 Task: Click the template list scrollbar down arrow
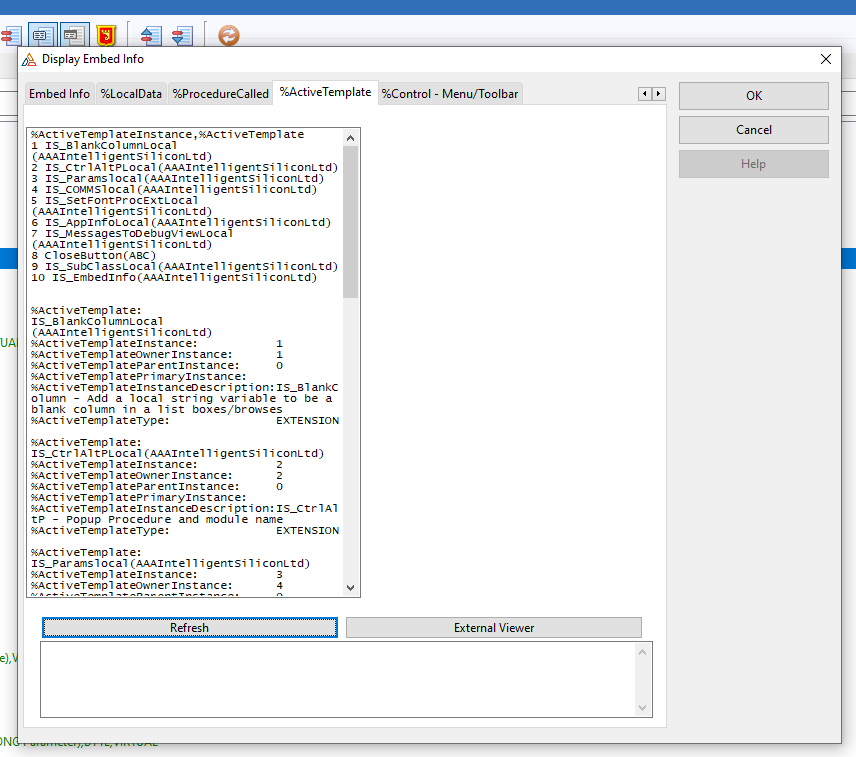(350, 588)
